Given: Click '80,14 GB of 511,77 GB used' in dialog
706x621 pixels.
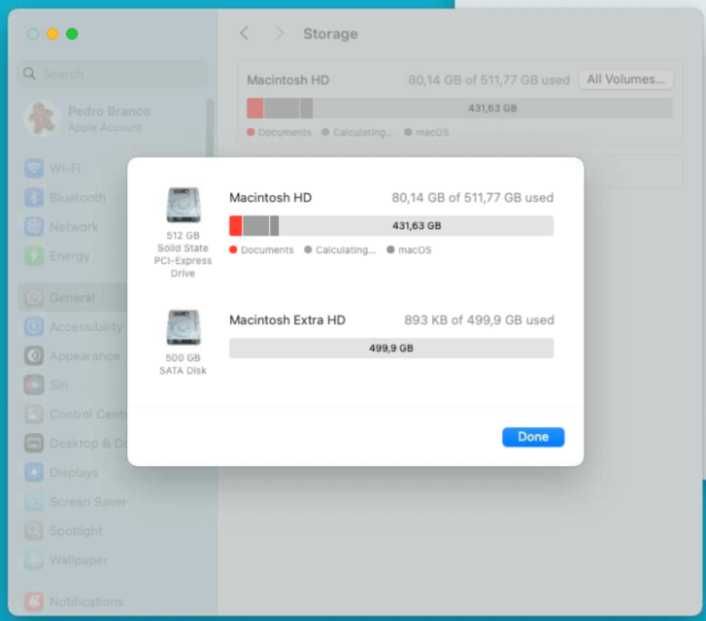Looking at the screenshot, I should click(x=472, y=198).
